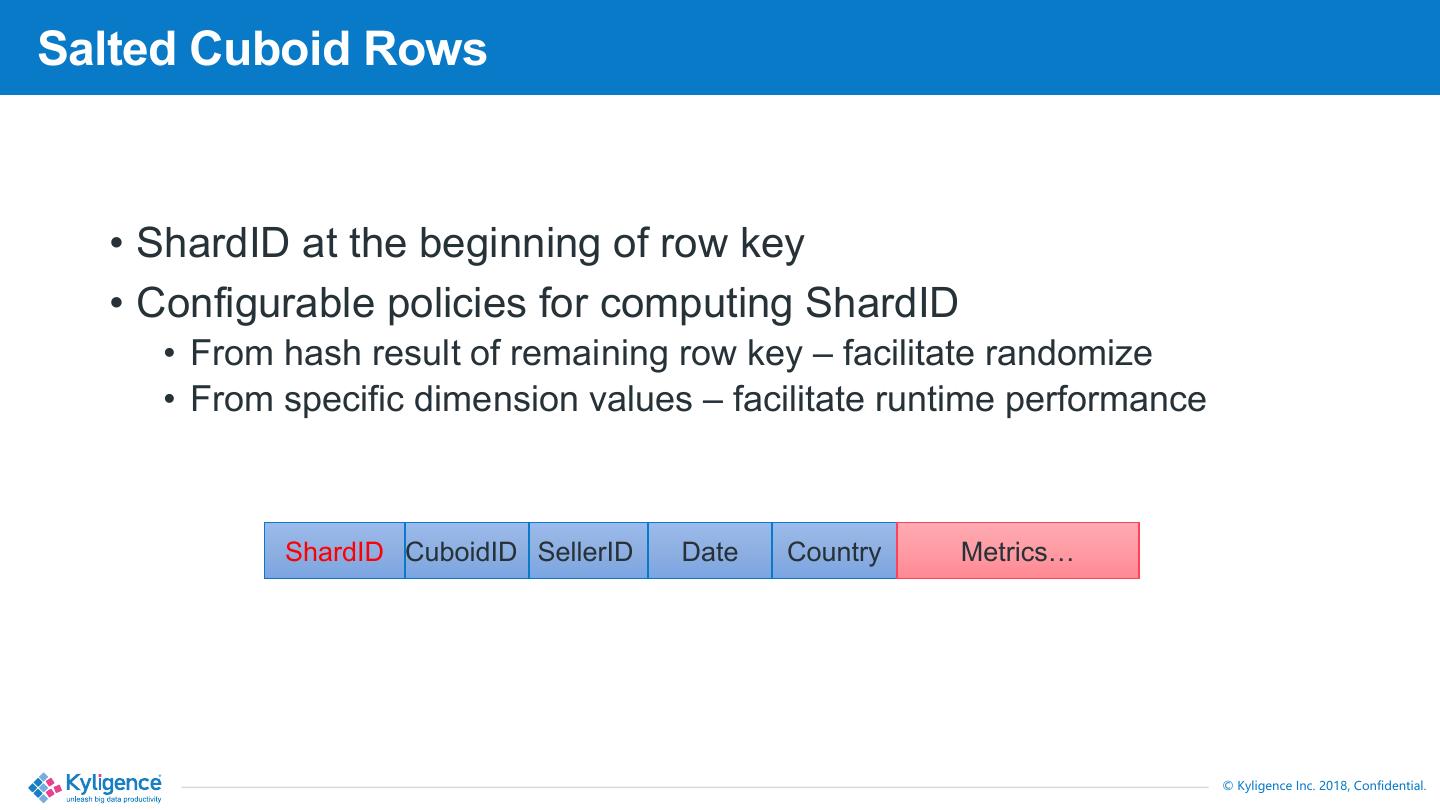This screenshot has width=1440, height=810.
Task: Click the phrase "facilitate runtime performance"
Action: 969,399
